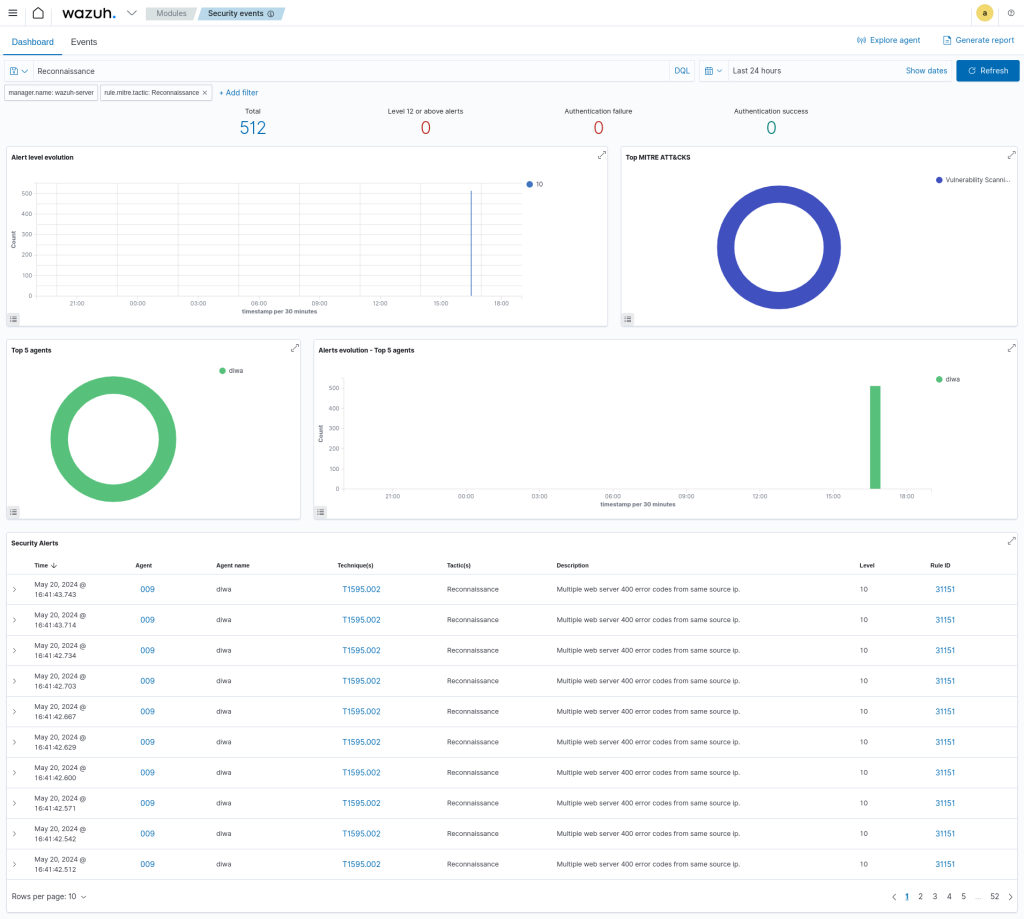The image size is (1024, 919).
Task: Expand the first security alert row
Action: pos(14,590)
